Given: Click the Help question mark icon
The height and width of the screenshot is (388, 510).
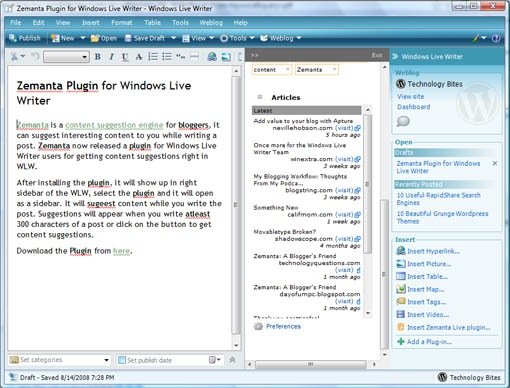Looking at the screenshot, I should click(496, 38).
